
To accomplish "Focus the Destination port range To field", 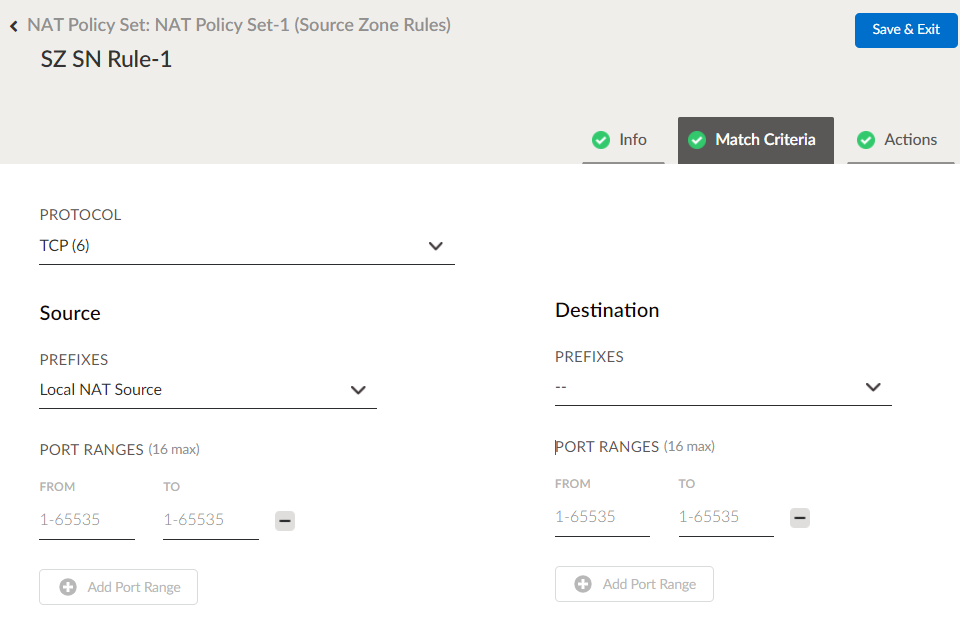I will pos(725,517).
